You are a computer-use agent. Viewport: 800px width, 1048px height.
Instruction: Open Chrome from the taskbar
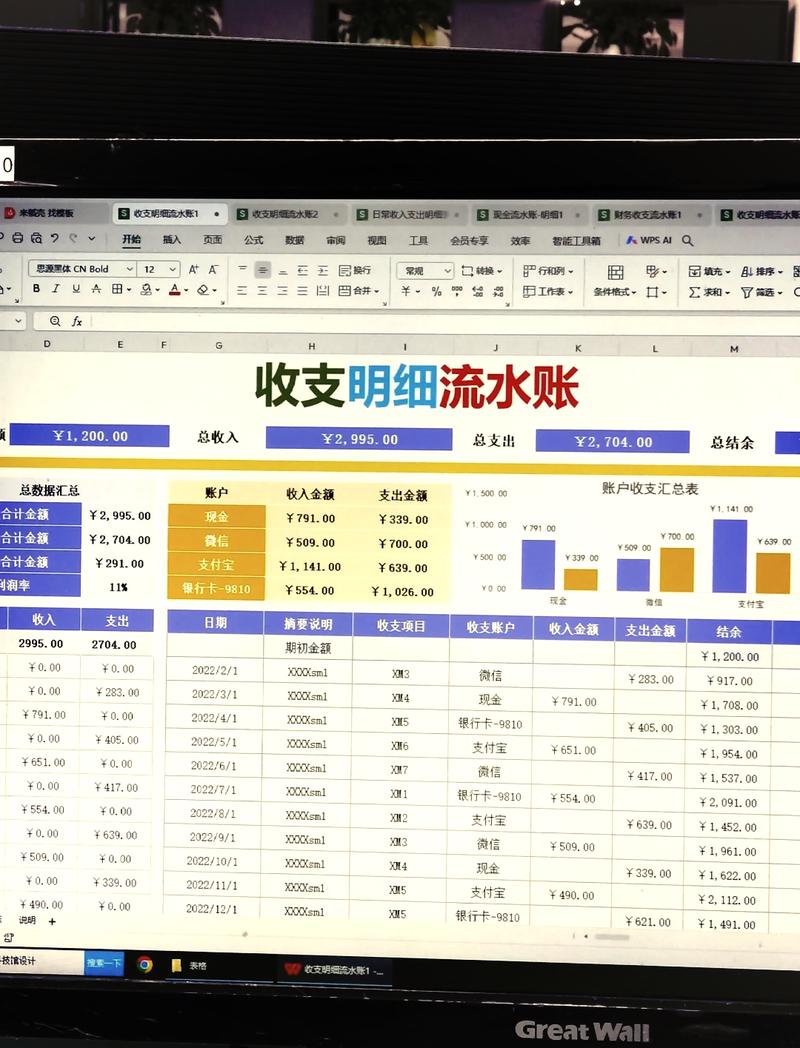tap(144, 964)
